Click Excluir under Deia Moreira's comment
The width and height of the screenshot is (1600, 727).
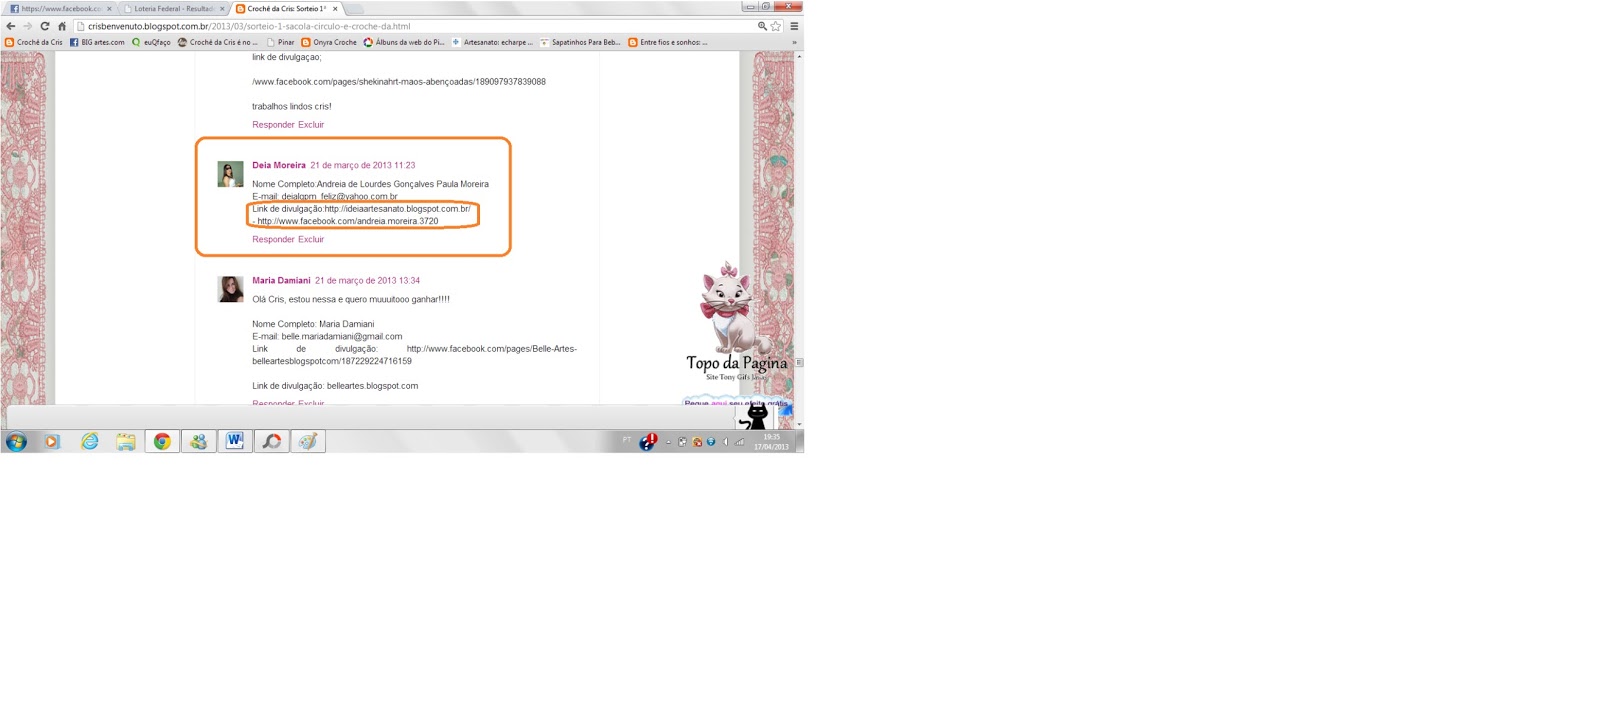click(311, 239)
